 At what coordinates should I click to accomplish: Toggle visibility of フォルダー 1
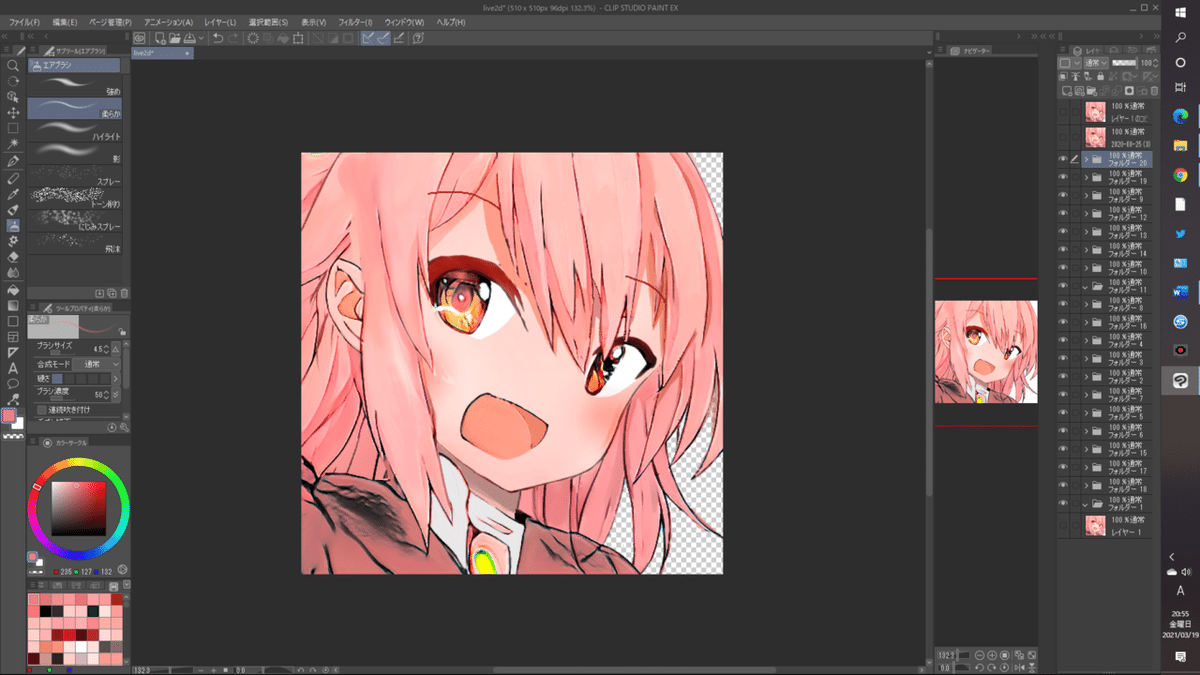pos(1062,503)
